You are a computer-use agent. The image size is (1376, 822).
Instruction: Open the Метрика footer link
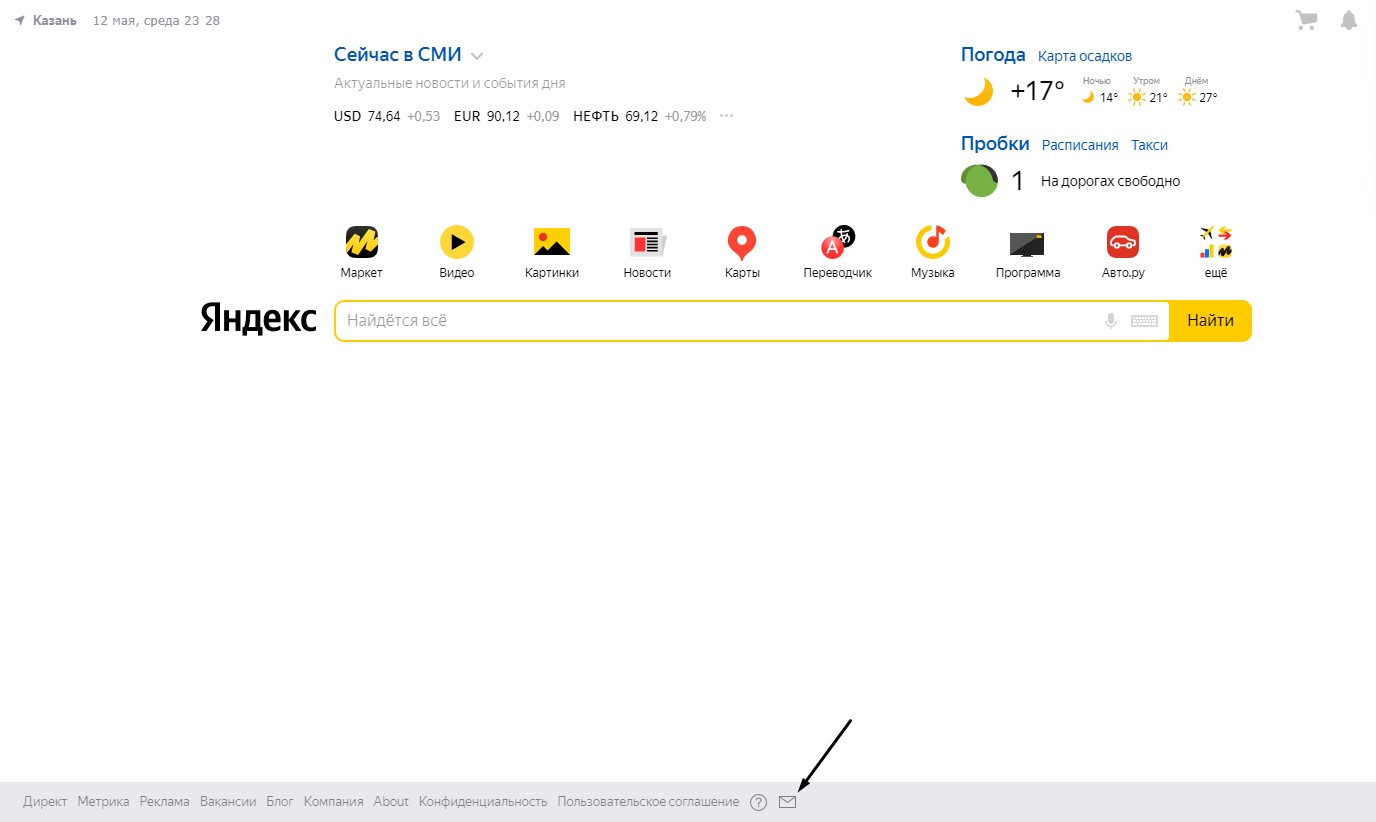click(103, 802)
